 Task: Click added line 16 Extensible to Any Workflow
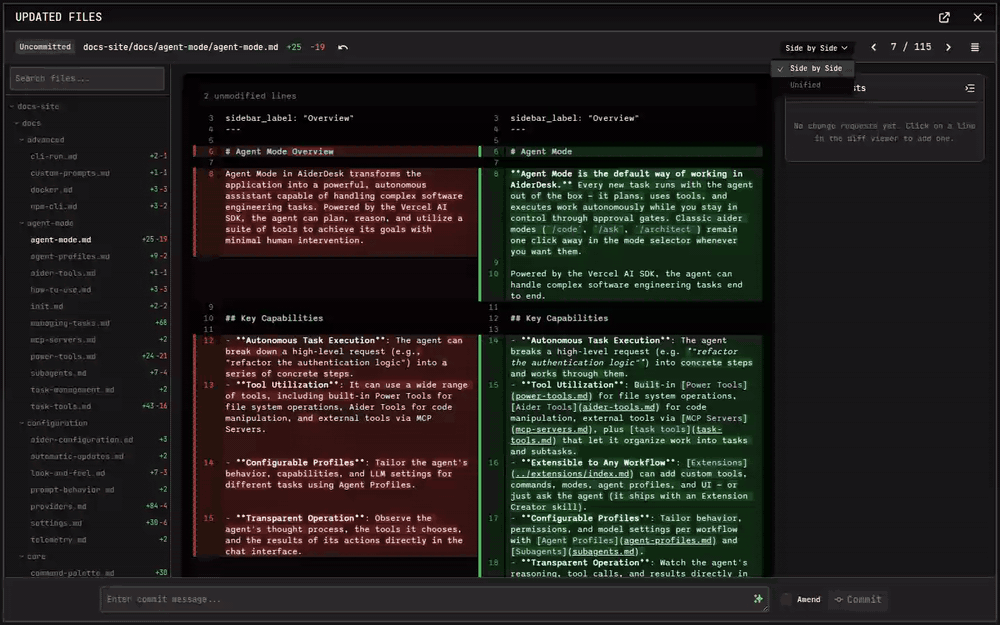pos(622,485)
